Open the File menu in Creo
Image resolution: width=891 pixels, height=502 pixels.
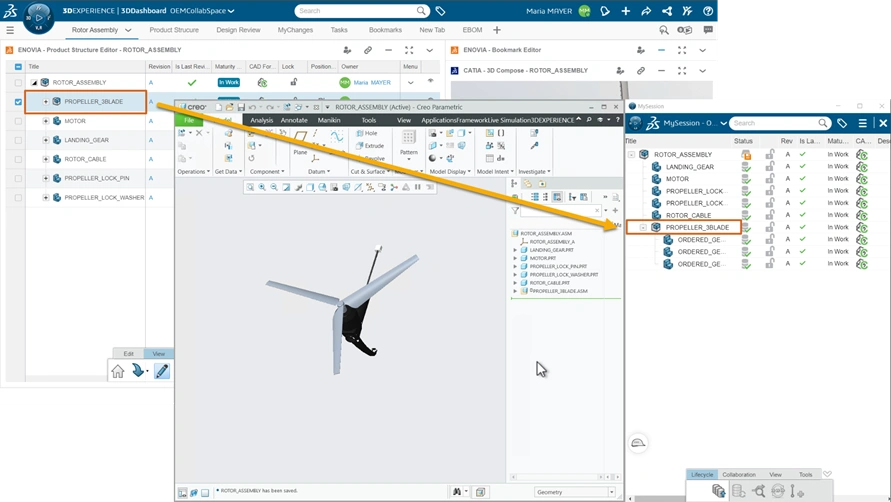(x=189, y=120)
